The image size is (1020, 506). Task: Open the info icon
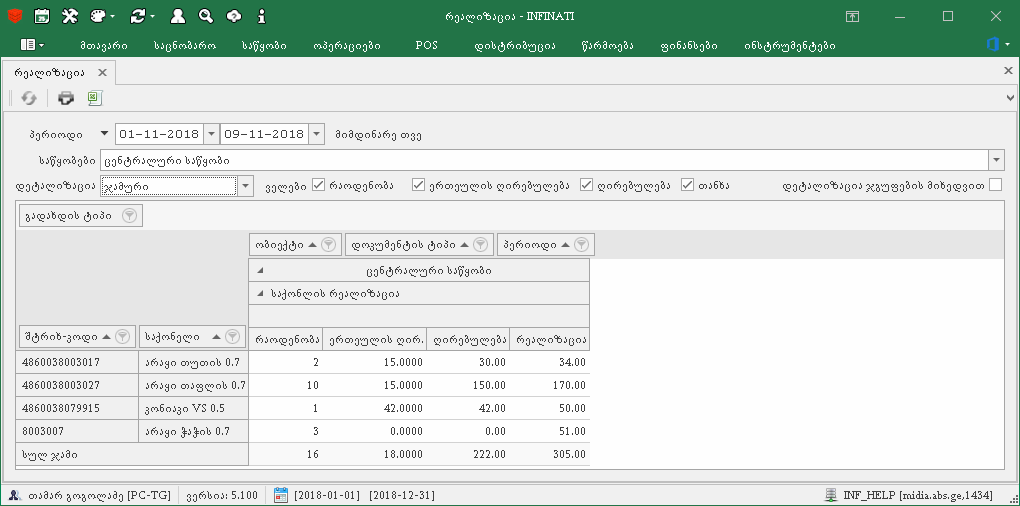click(262, 16)
